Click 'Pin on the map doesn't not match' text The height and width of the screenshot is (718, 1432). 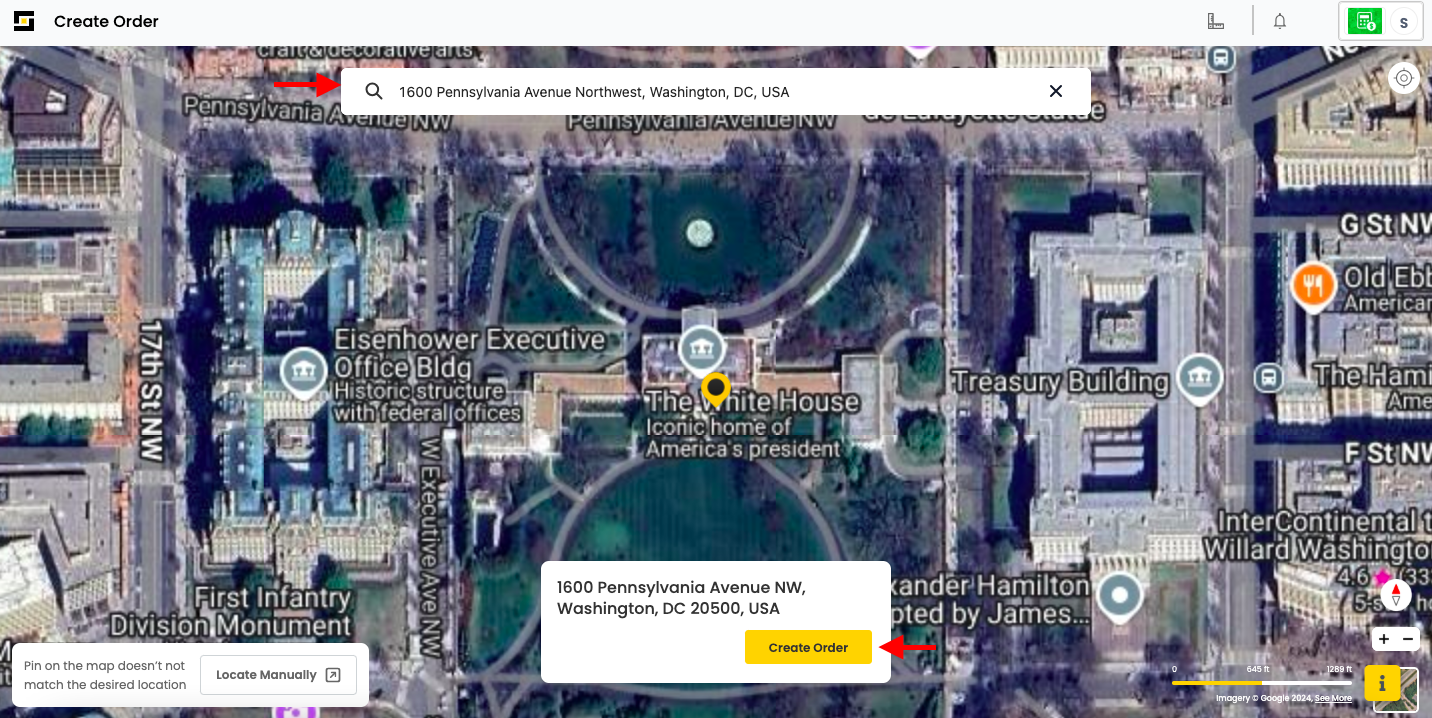105,675
